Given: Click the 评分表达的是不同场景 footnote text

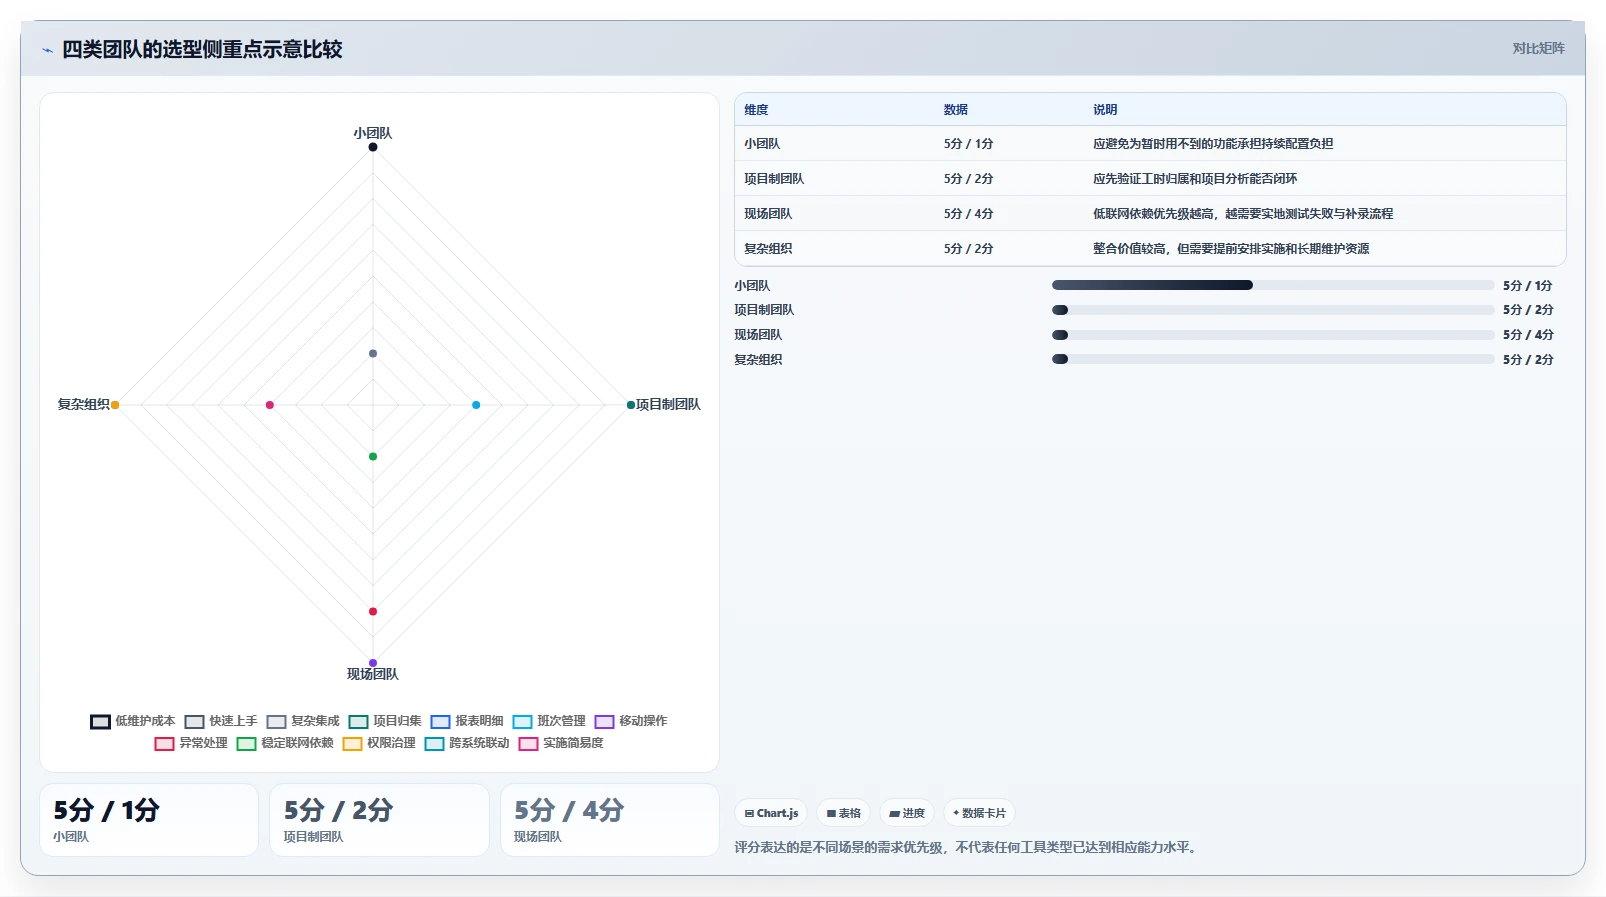Looking at the screenshot, I should [x=967, y=847].
